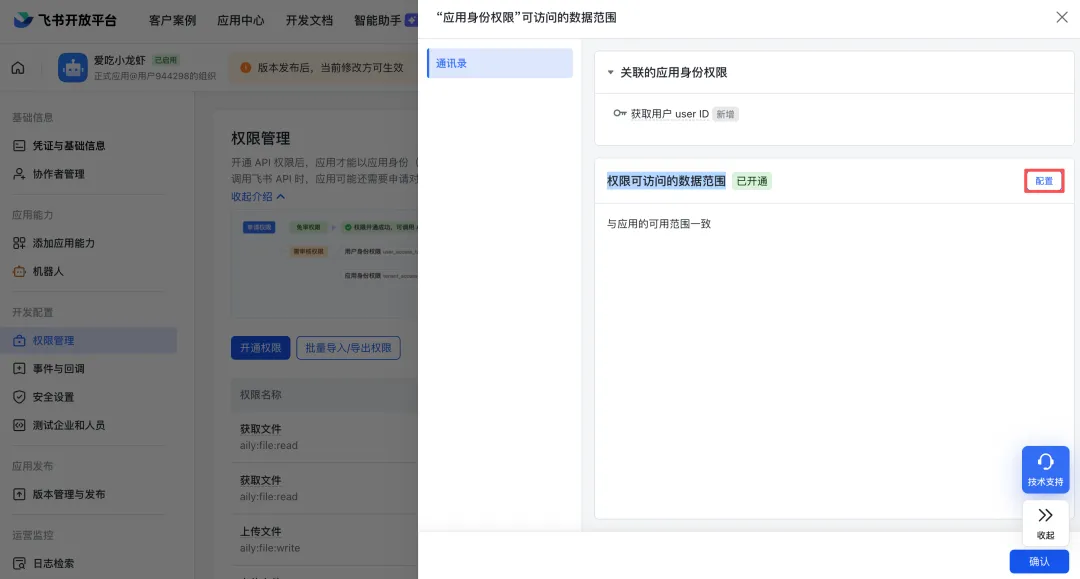Open 安全设置 shield icon
This screenshot has height=579, width=1080.
19,397
